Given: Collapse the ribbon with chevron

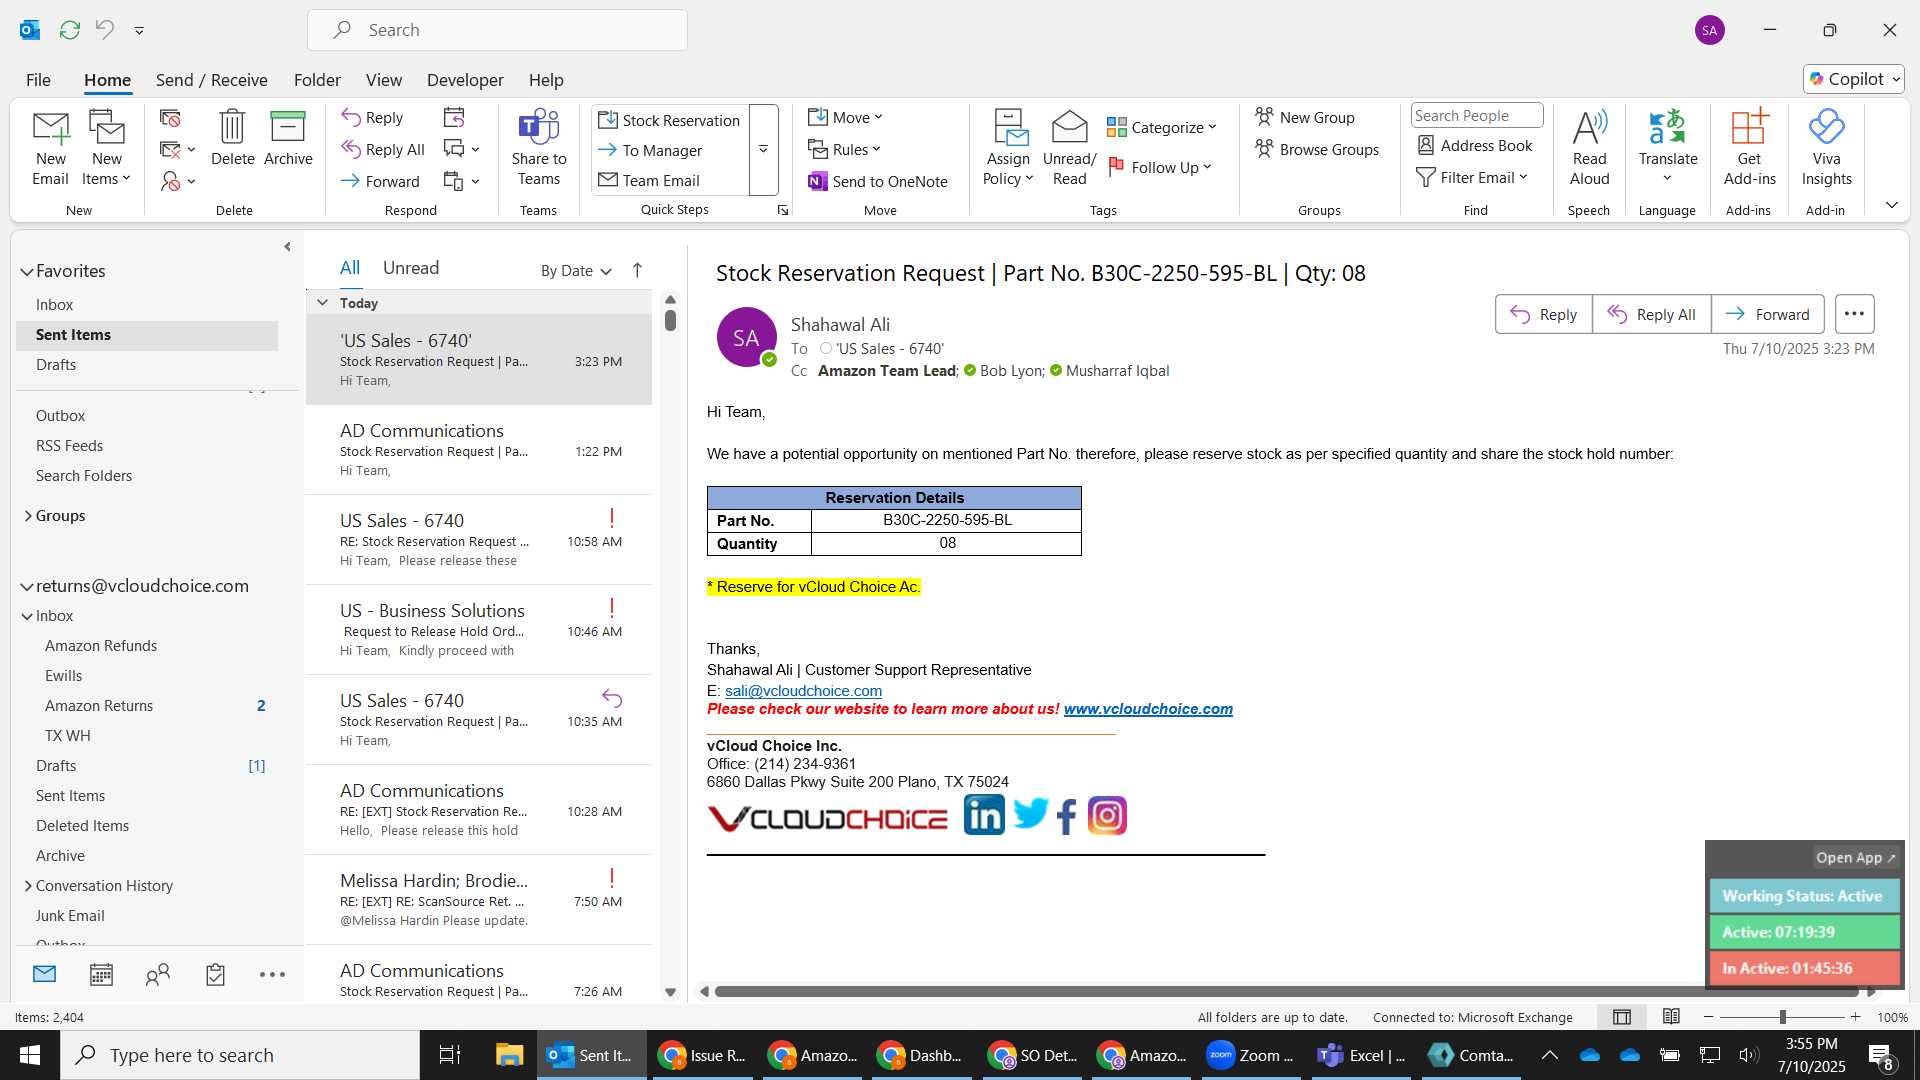Looking at the screenshot, I should click(x=1891, y=205).
